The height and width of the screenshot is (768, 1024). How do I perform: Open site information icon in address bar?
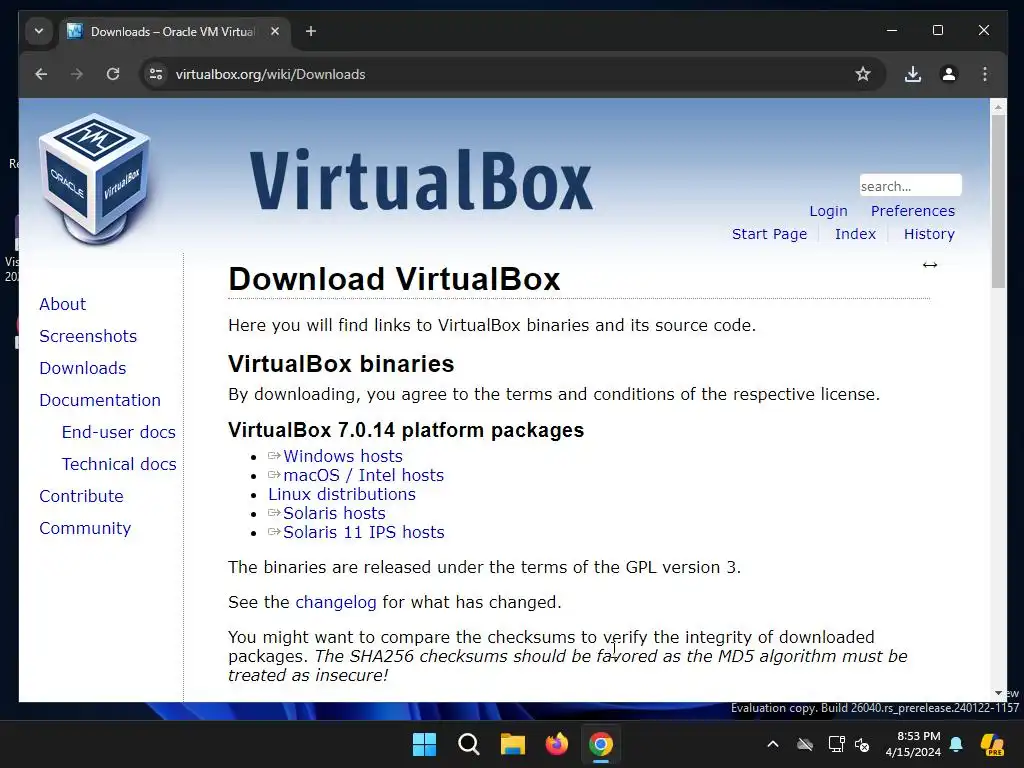(156, 74)
